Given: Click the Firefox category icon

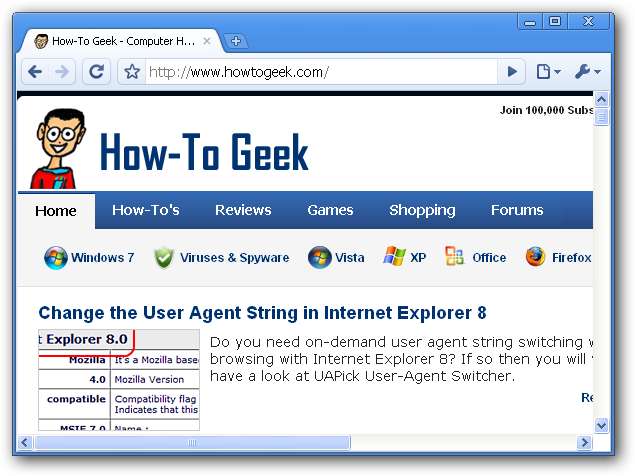Looking at the screenshot, I should point(535,257).
